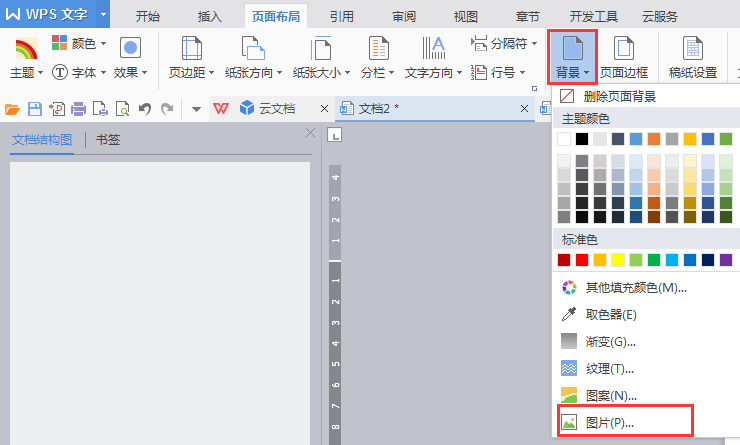Open 其他填充颜色(M)... color dialog
Viewport: 740px width, 445px height.
click(x=634, y=287)
